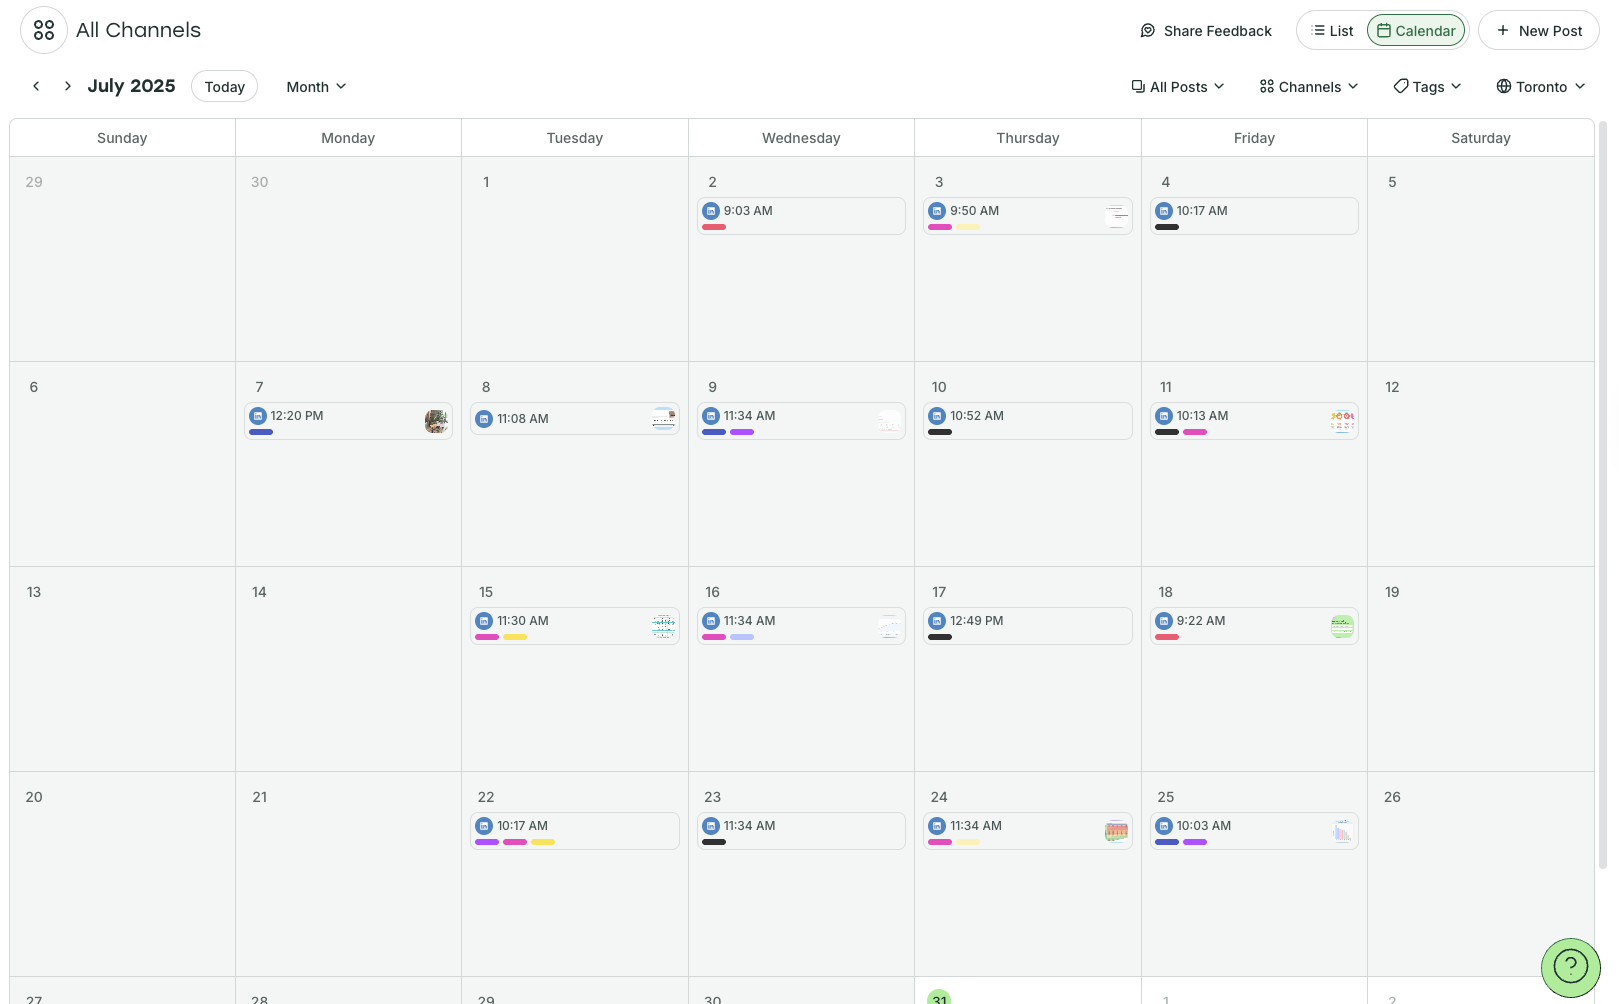Click the Today button
1619x1004 pixels.
point(224,86)
